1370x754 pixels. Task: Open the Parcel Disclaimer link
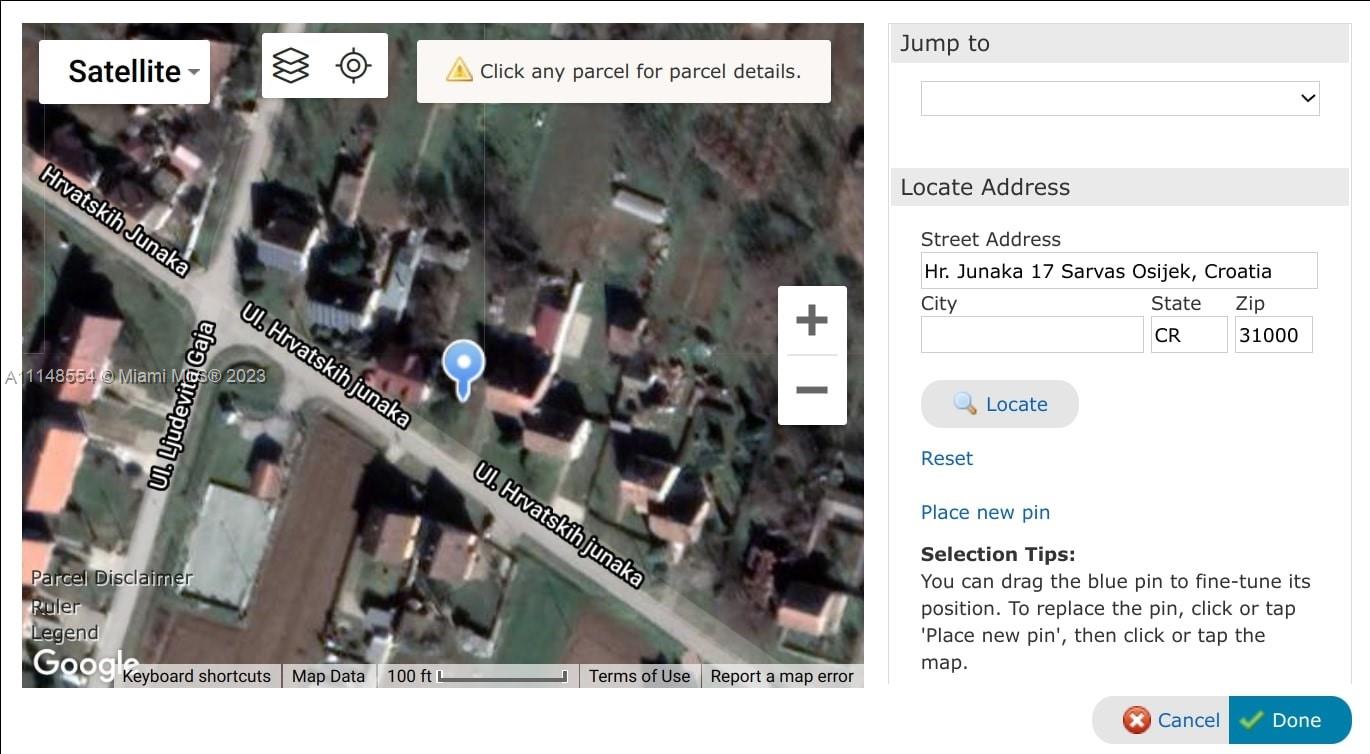111,578
